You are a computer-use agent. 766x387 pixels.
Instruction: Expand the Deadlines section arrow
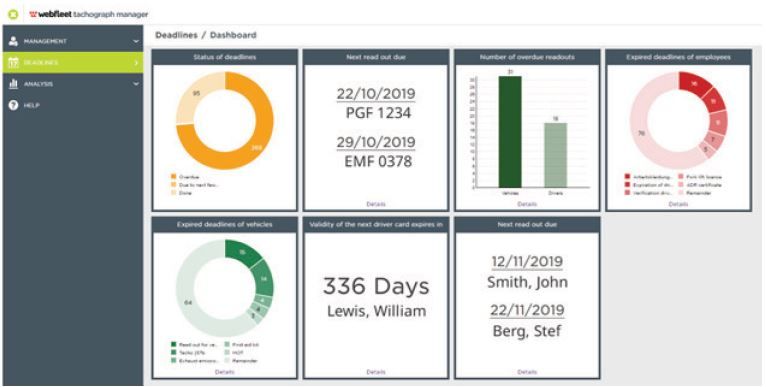pyautogui.click(x=136, y=63)
